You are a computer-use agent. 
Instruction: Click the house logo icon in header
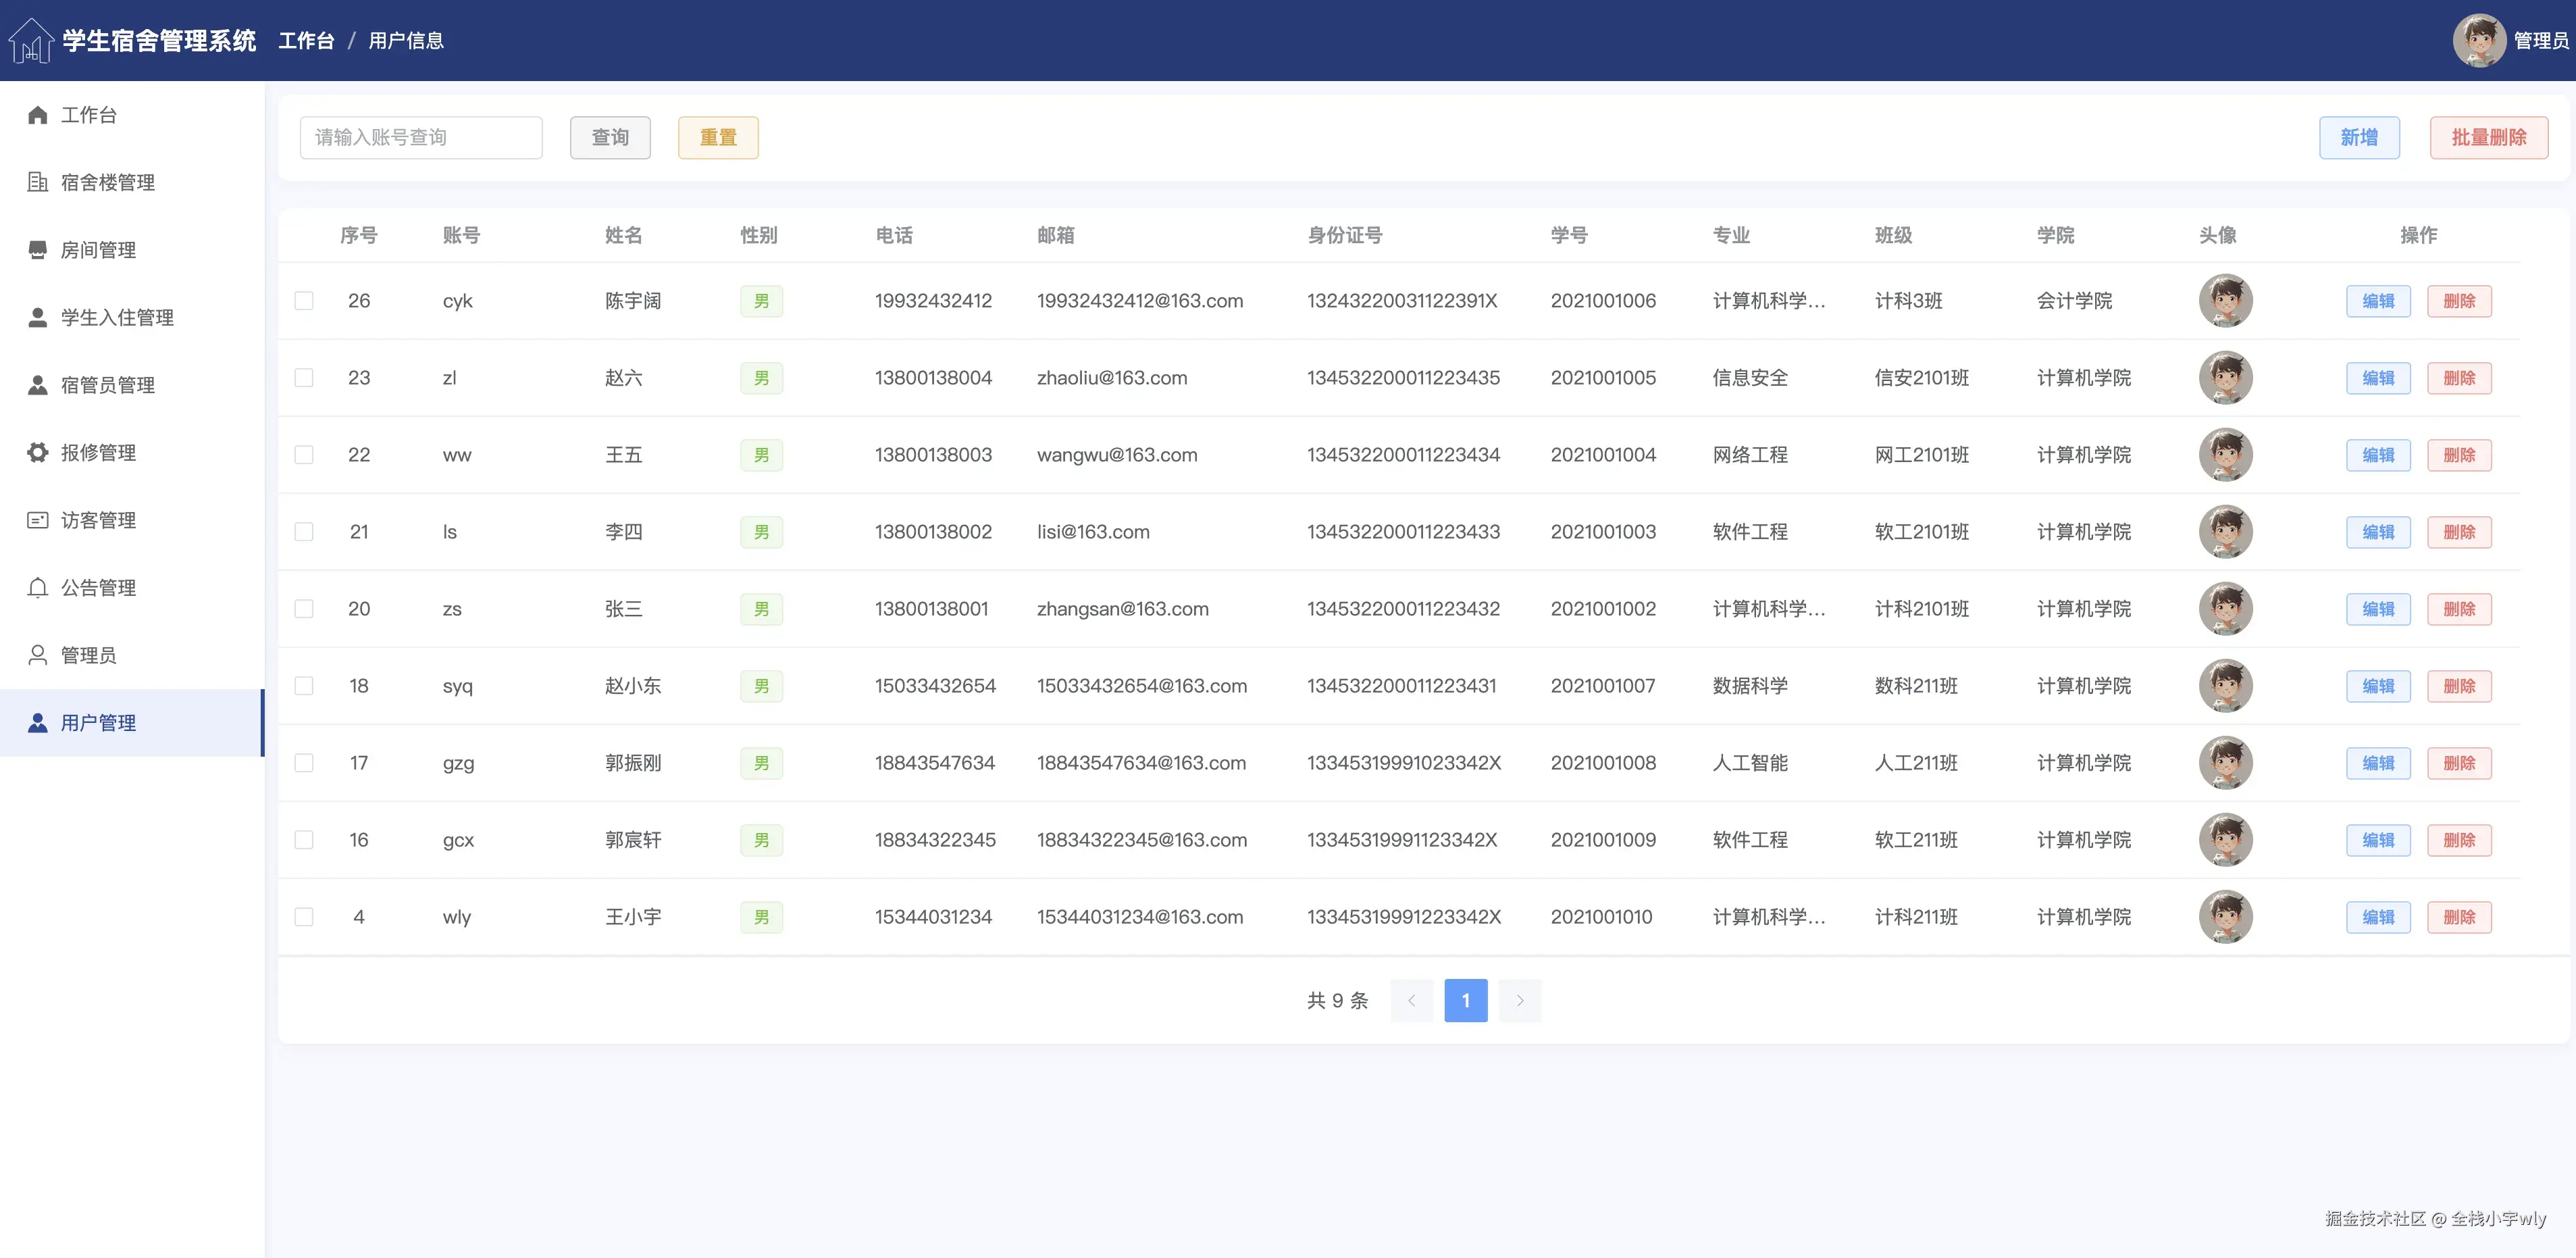[x=30, y=41]
